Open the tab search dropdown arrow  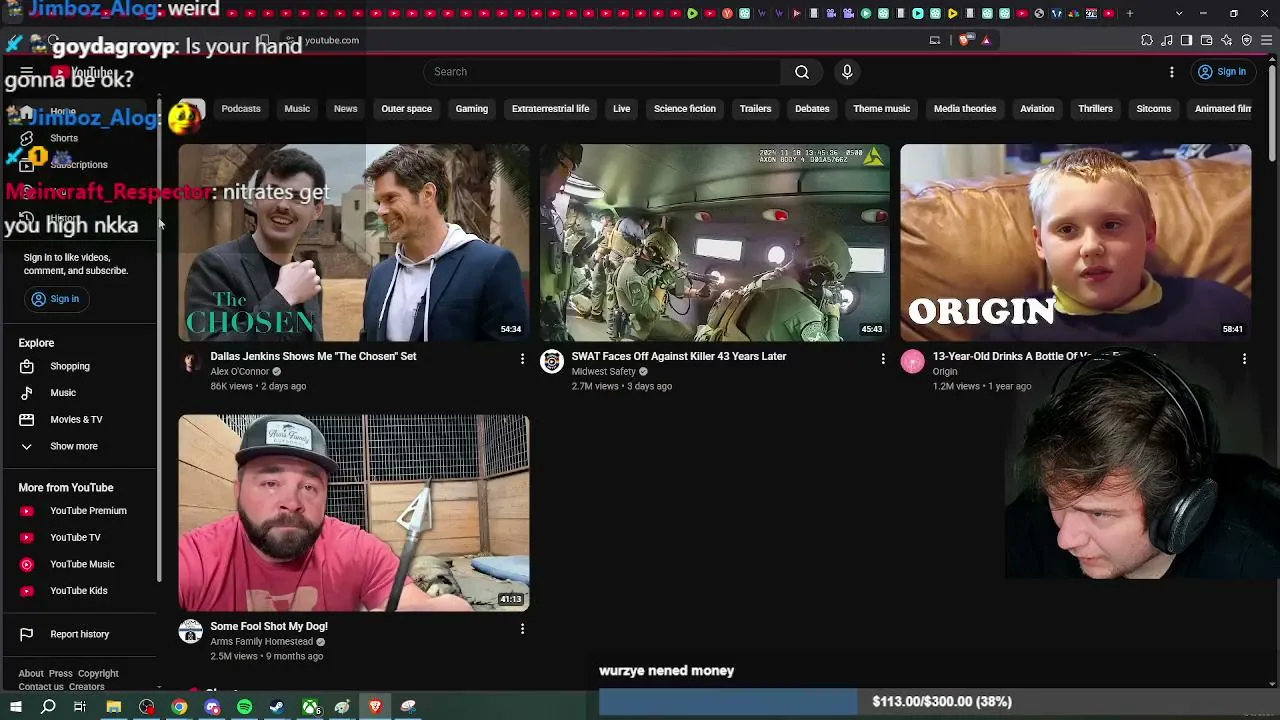(1179, 13)
